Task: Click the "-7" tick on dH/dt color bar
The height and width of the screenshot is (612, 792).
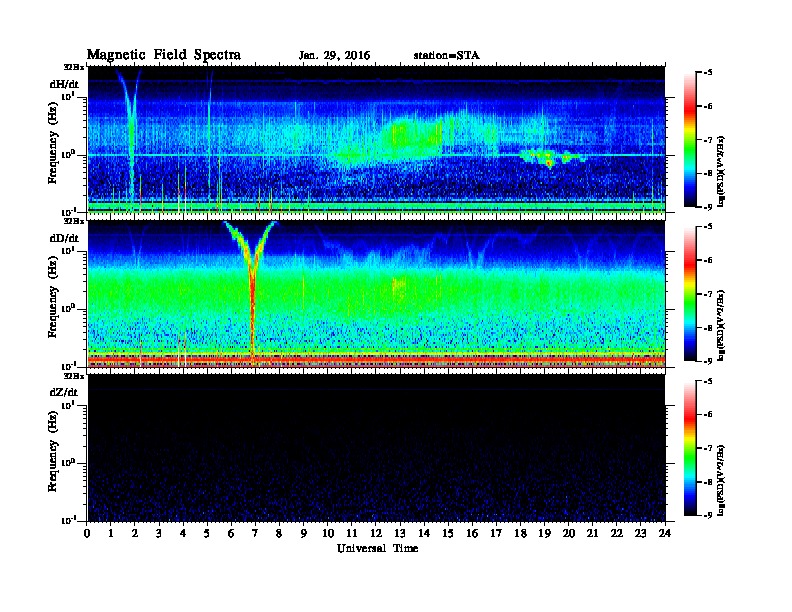Action: 707,140
